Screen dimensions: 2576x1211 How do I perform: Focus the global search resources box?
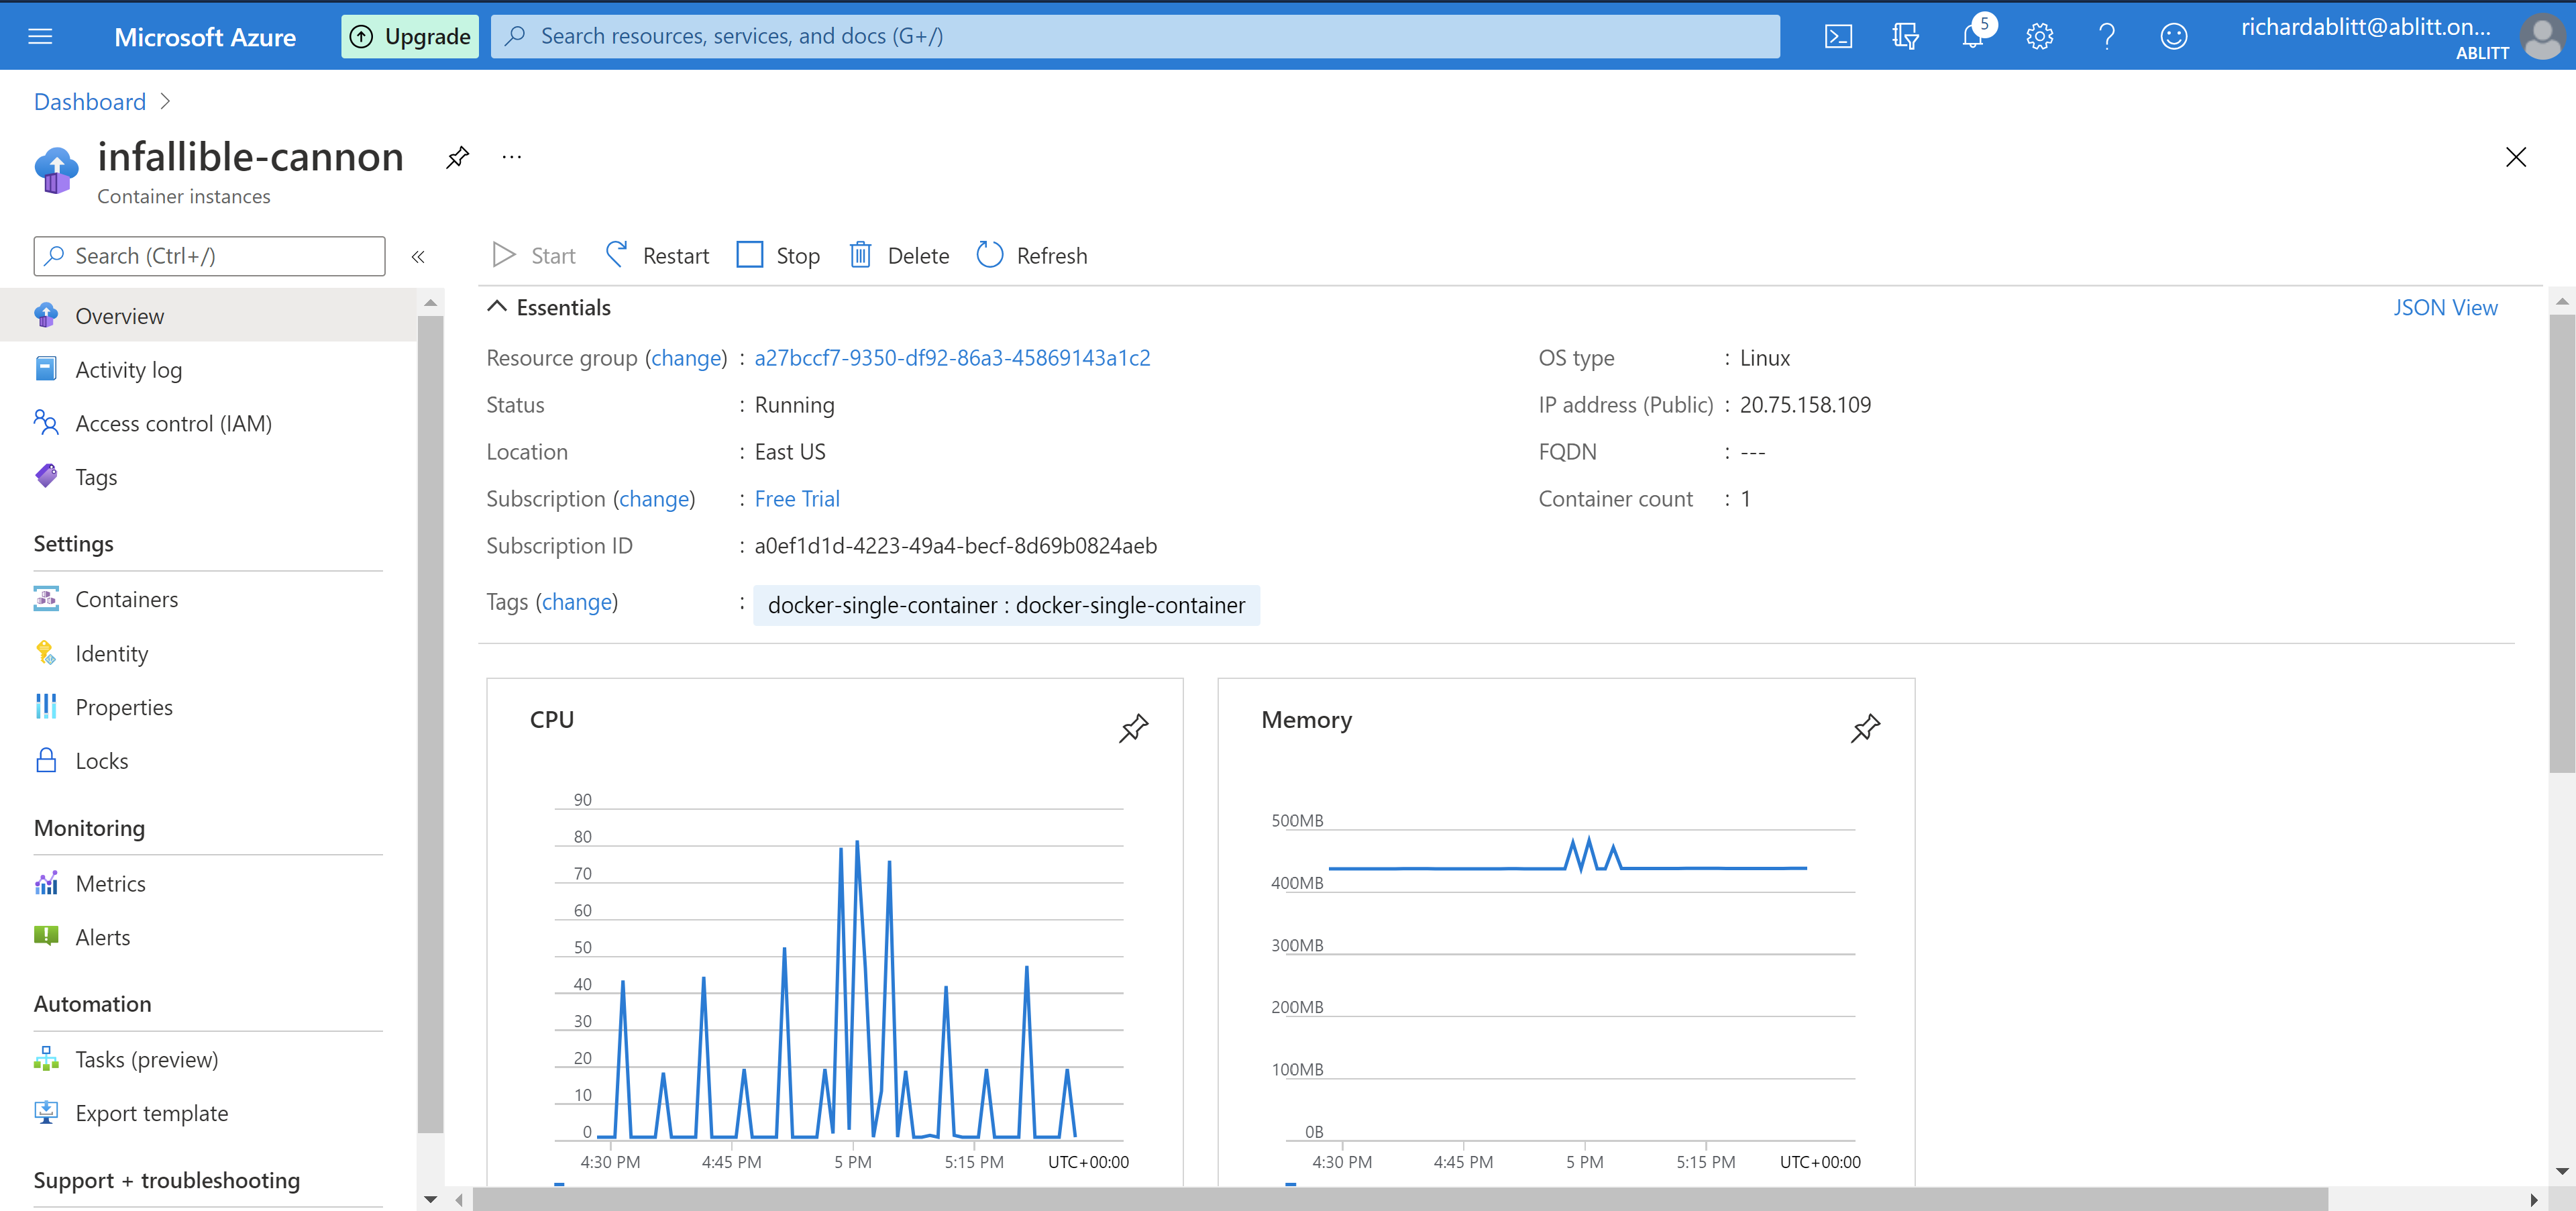pyautogui.click(x=1135, y=37)
